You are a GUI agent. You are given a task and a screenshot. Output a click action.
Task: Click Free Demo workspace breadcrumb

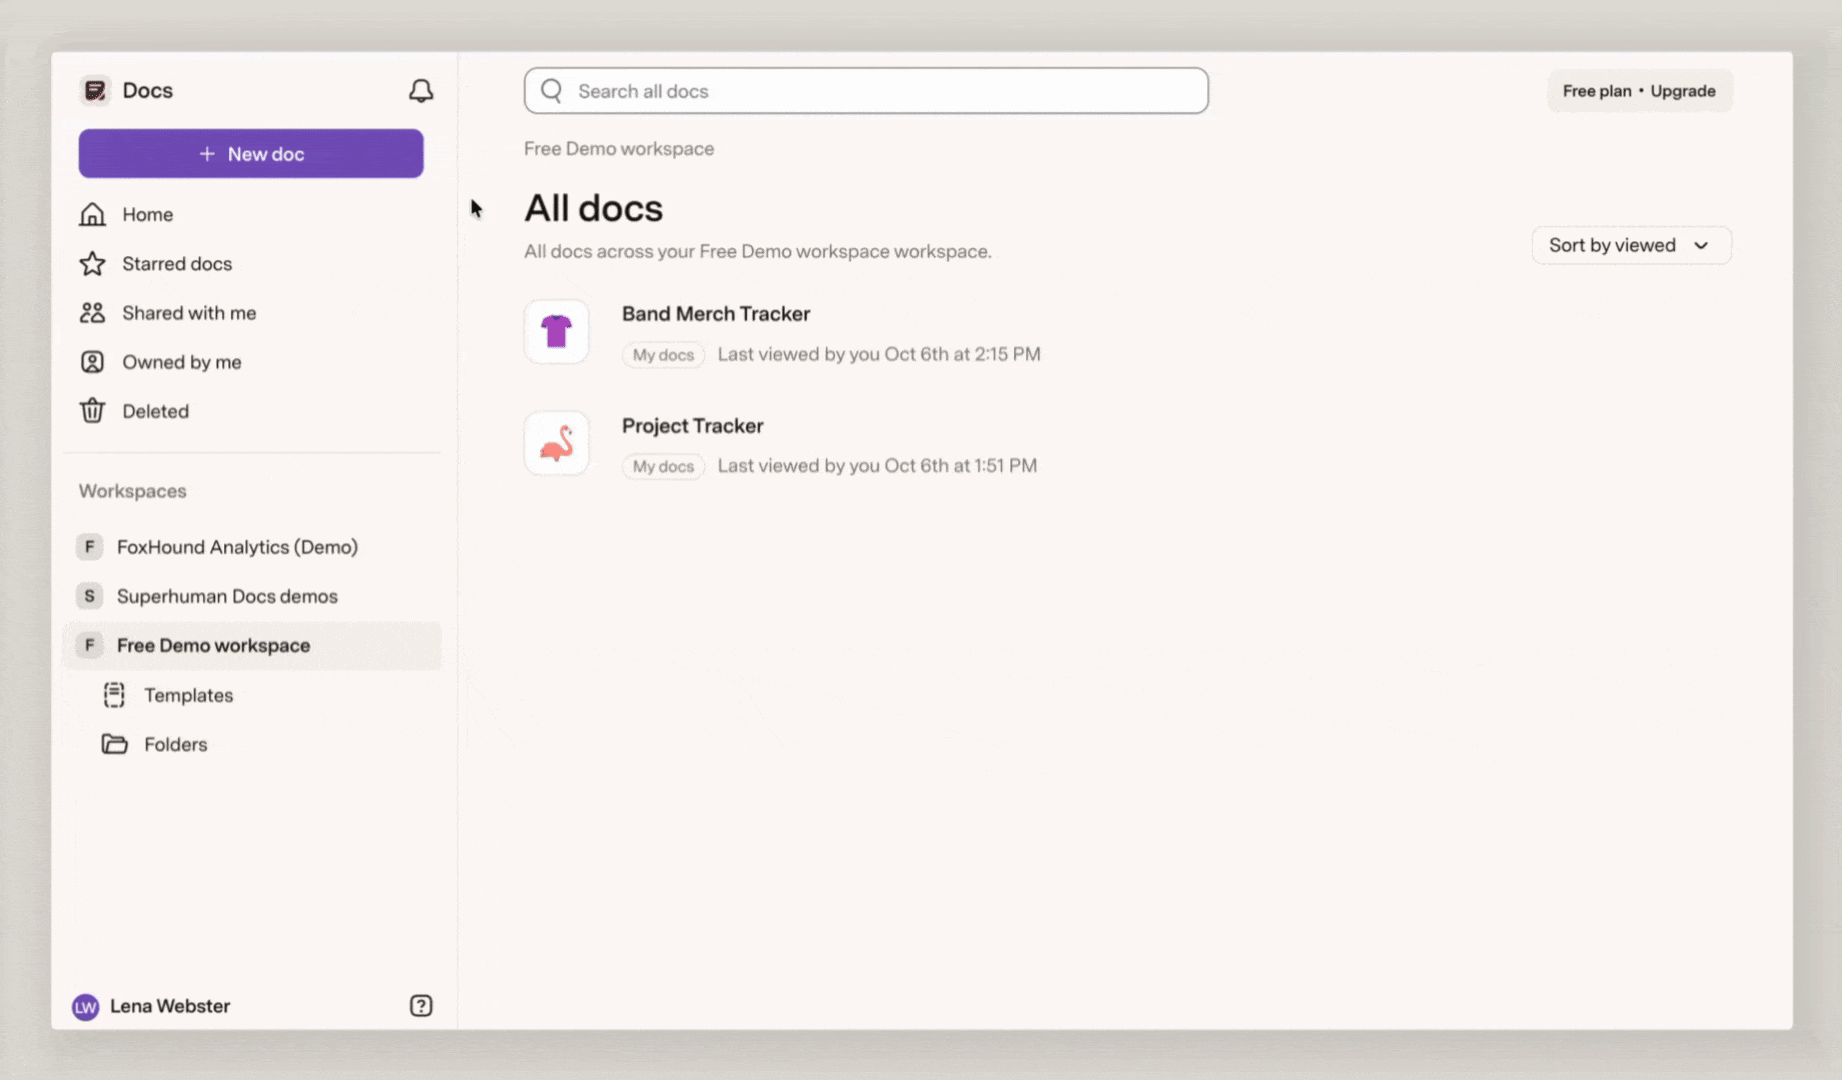(x=619, y=149)
